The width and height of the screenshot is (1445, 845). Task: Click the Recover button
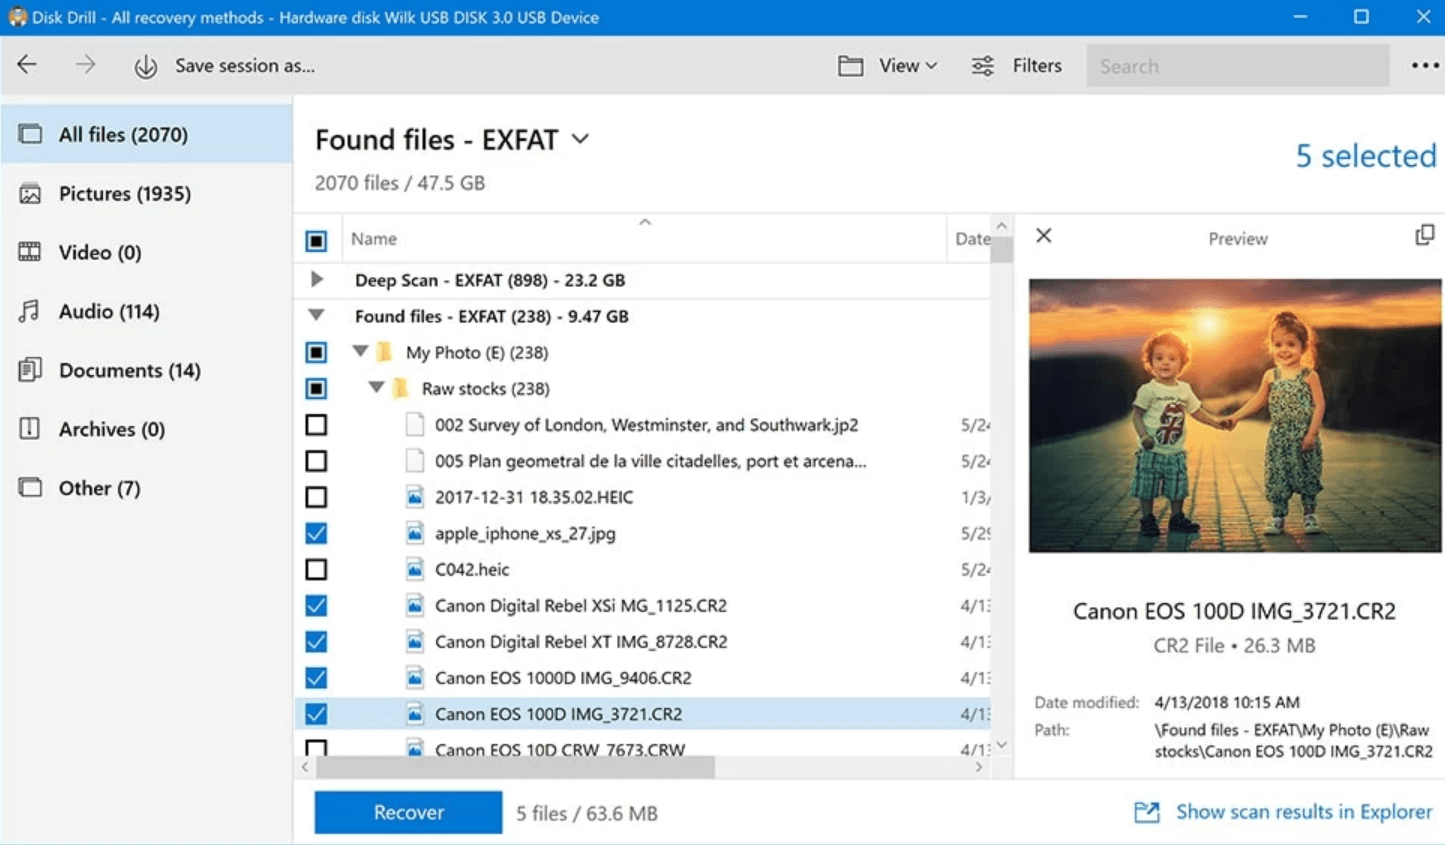click(x=407, y=812)
